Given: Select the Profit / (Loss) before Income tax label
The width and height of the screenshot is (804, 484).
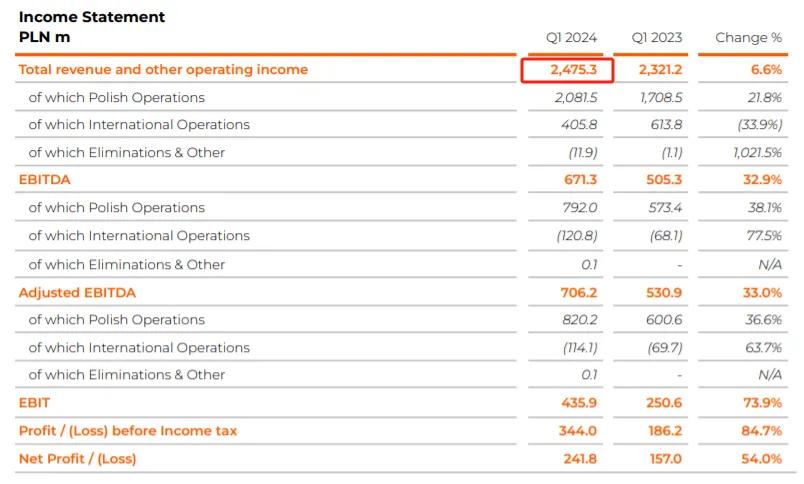Looking at the screenshot, I should pos(127,431).
